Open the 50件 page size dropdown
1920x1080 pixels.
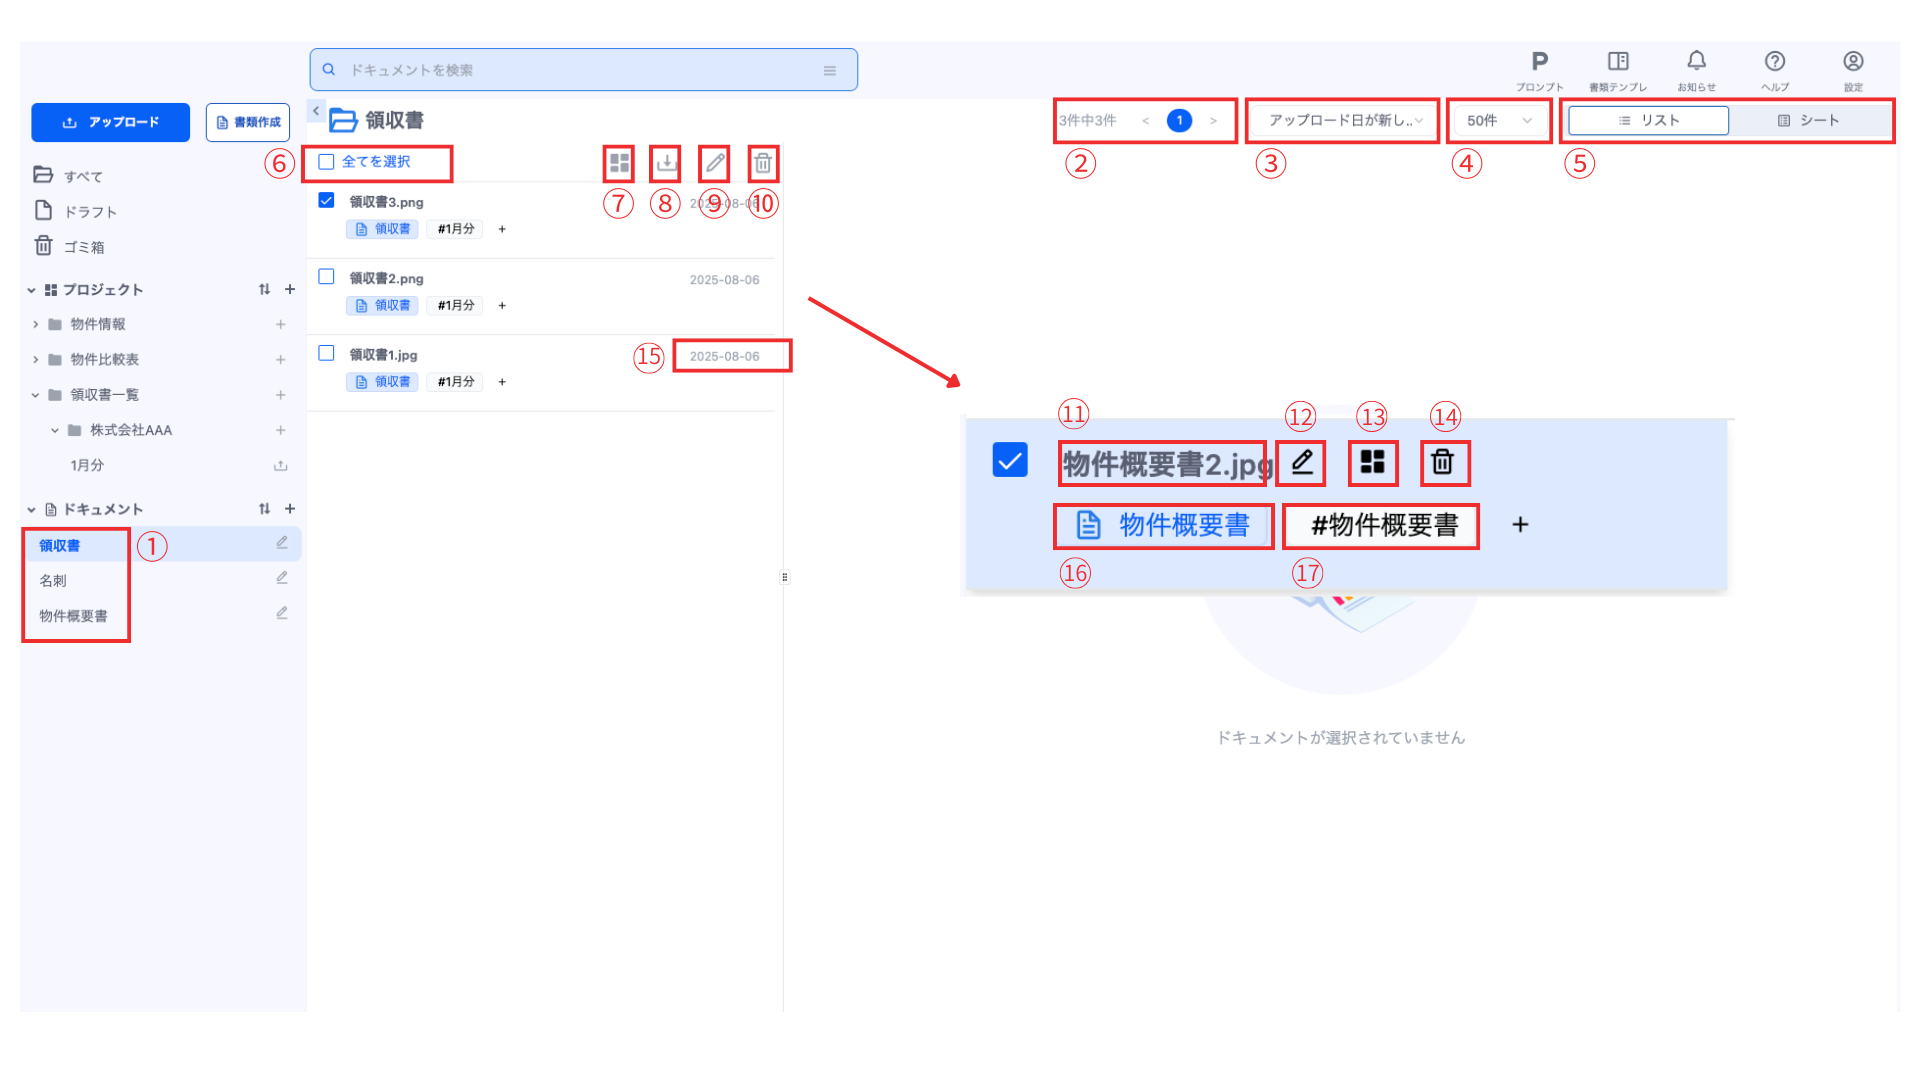(1498, 121)
